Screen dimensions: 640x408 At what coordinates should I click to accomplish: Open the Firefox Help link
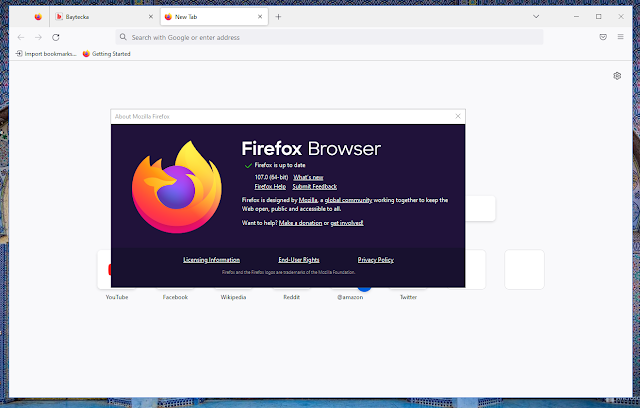click(270, 186)
